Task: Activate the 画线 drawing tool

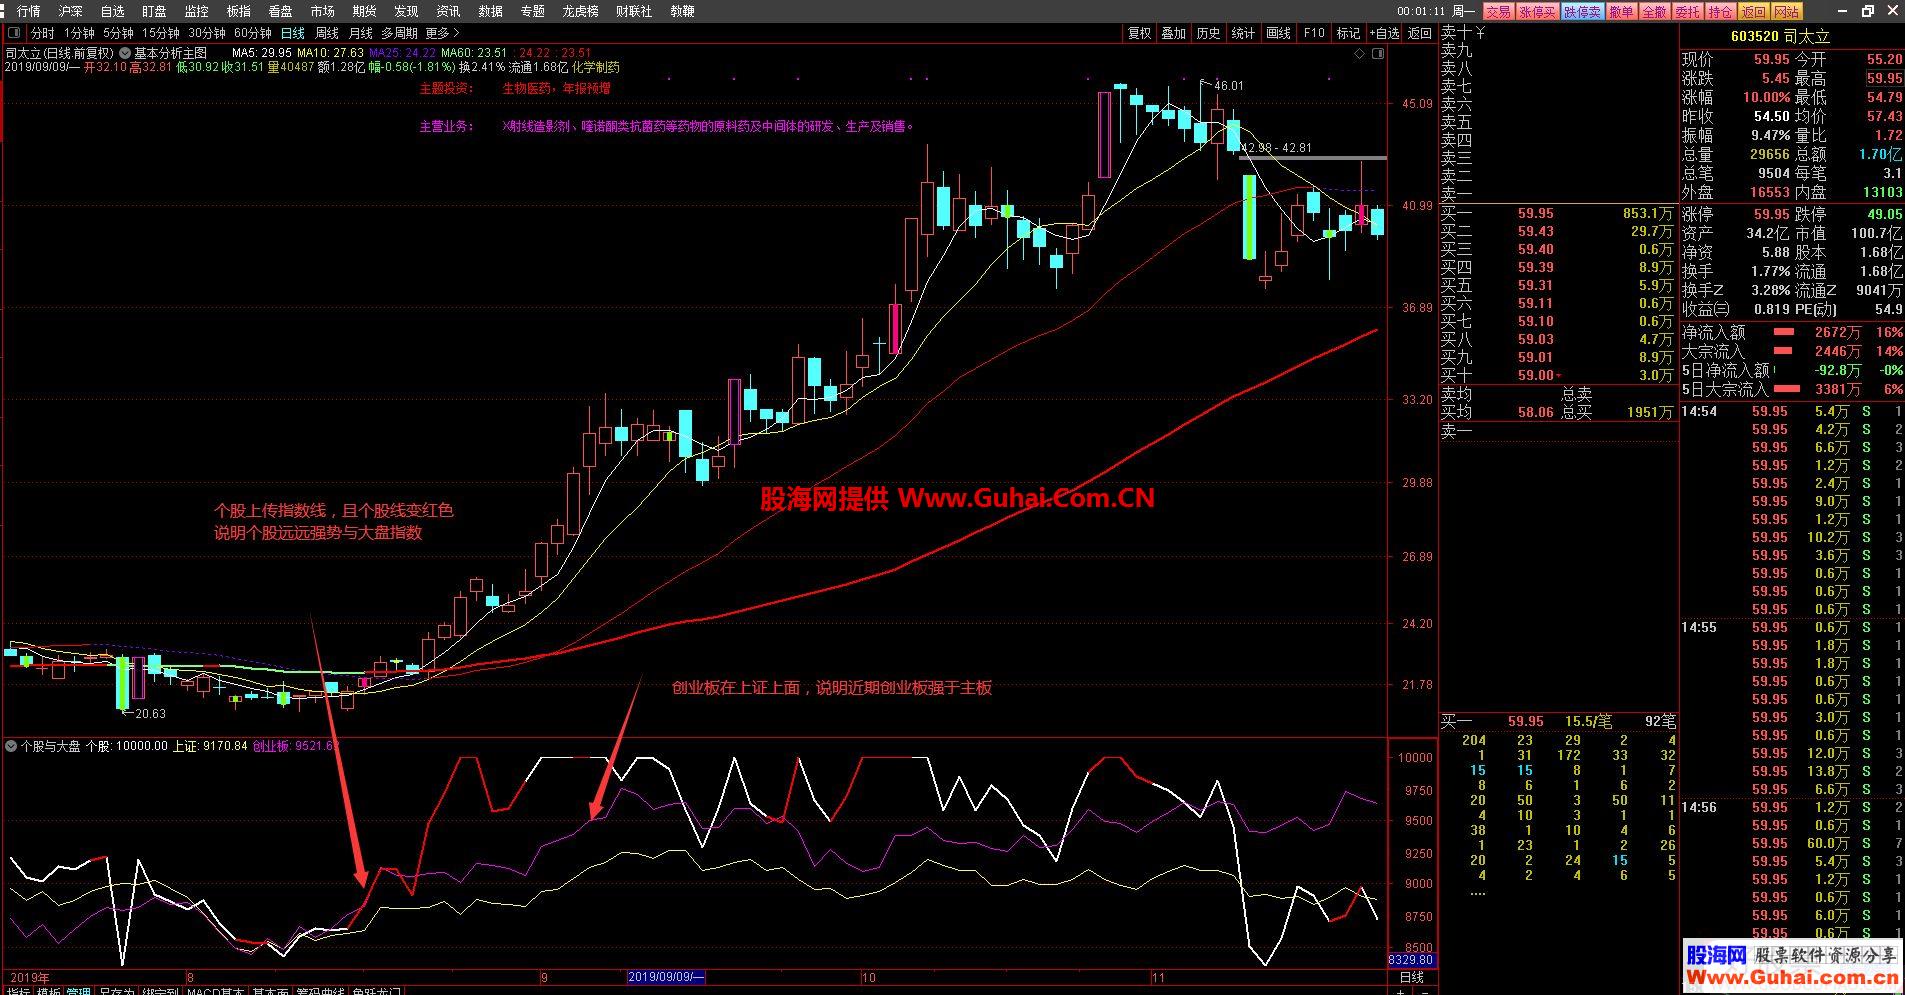Action: (1279, 33)
